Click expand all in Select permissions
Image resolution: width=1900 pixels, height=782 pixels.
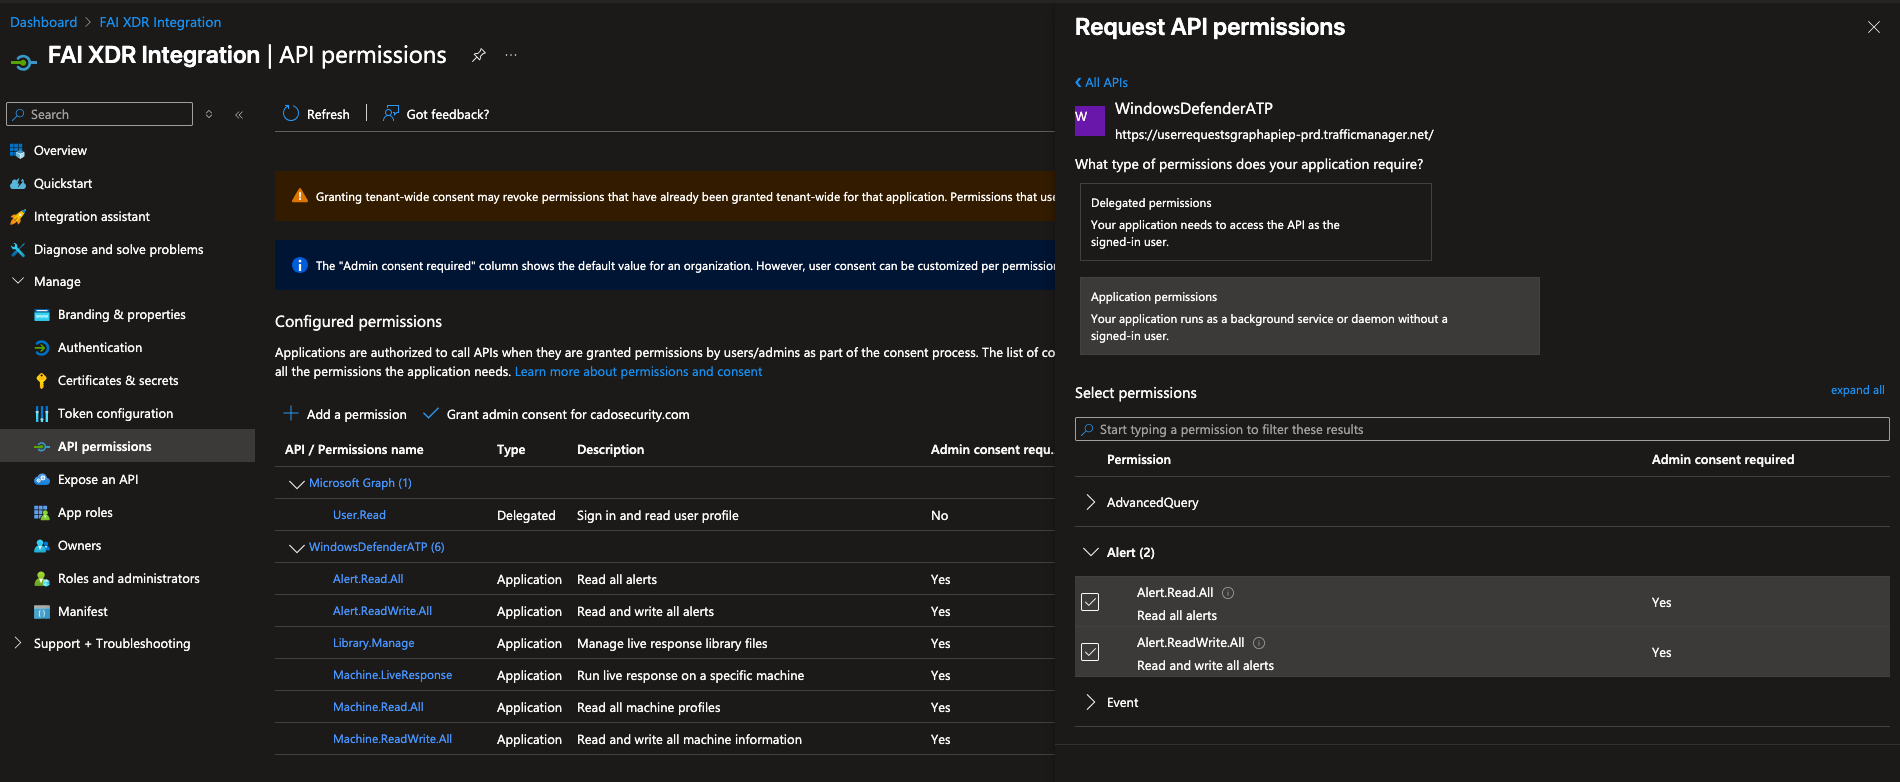click(1857, 390)
